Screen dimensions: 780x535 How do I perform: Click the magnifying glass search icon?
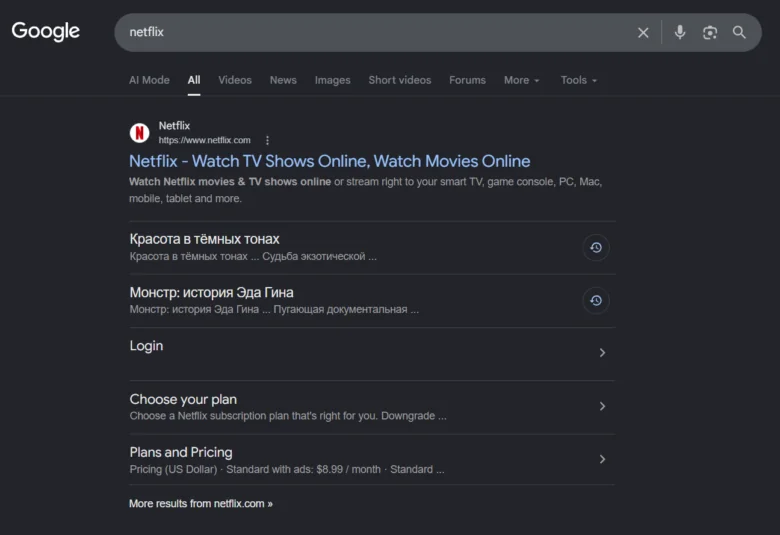(x=739, y=32)
